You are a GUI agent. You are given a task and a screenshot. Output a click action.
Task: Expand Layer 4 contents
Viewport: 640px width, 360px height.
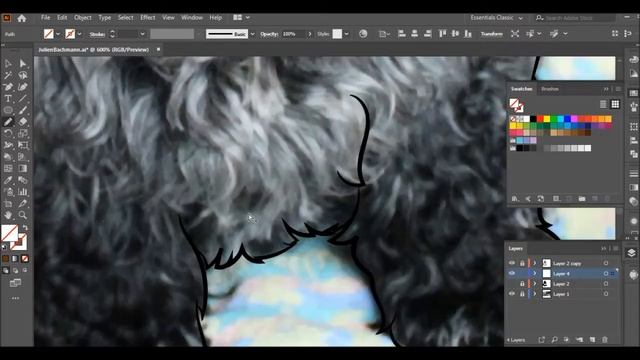click(535, 273)
